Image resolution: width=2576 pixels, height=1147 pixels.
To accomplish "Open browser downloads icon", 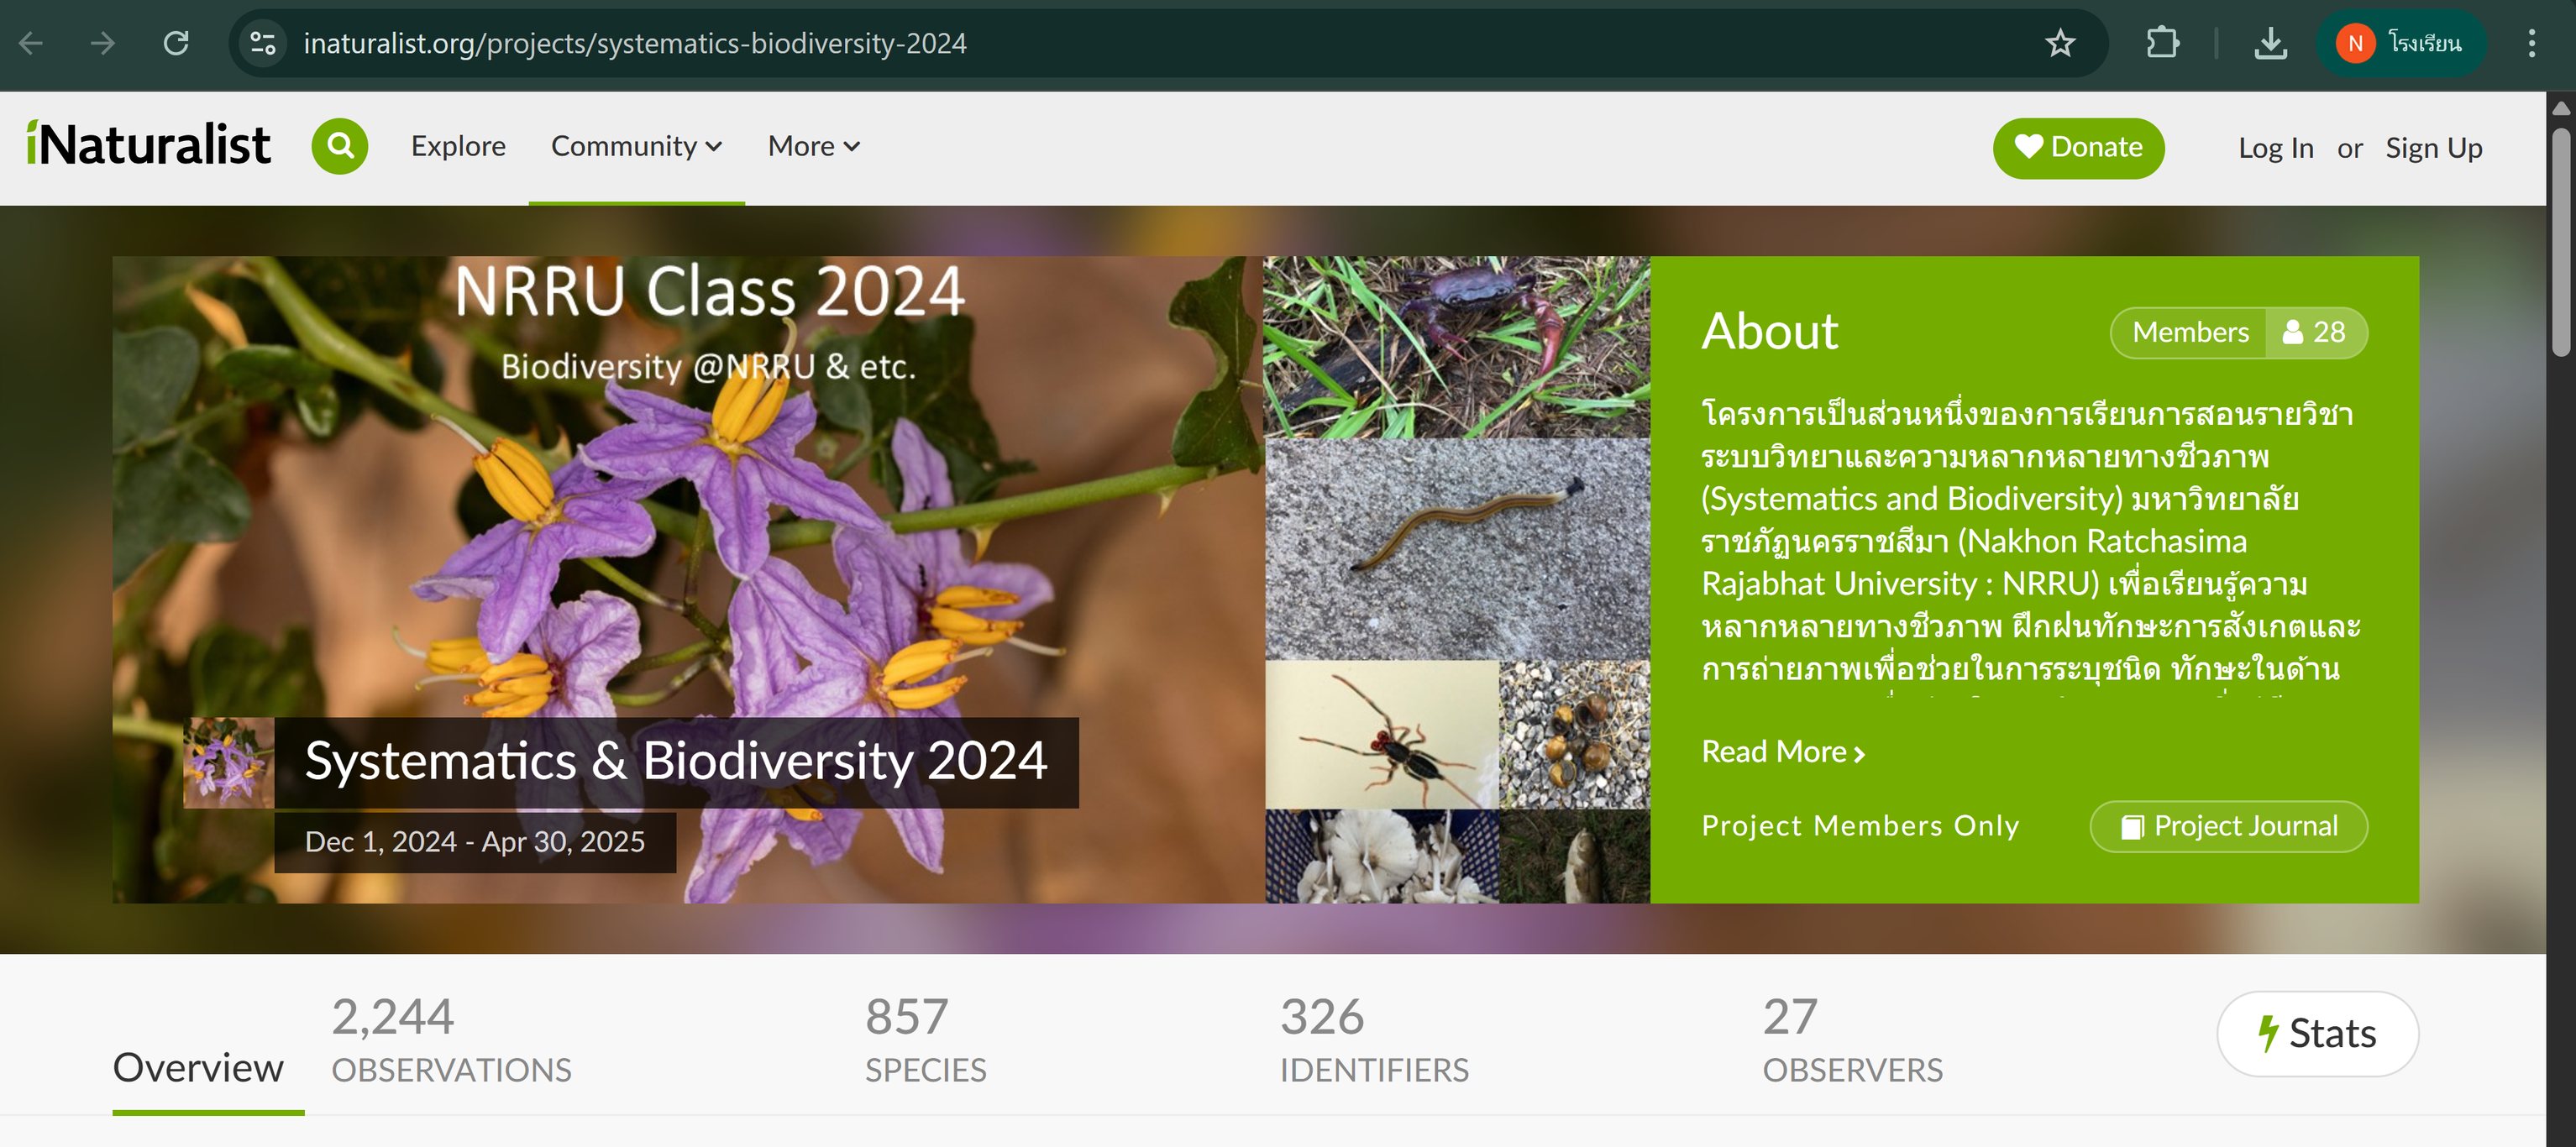I will tap(2271, 43).
